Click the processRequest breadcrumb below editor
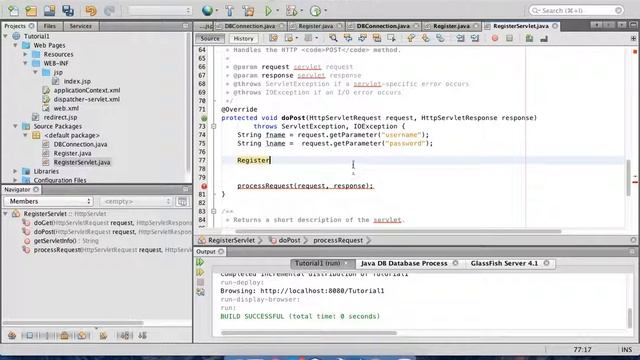 pos(338,240)
